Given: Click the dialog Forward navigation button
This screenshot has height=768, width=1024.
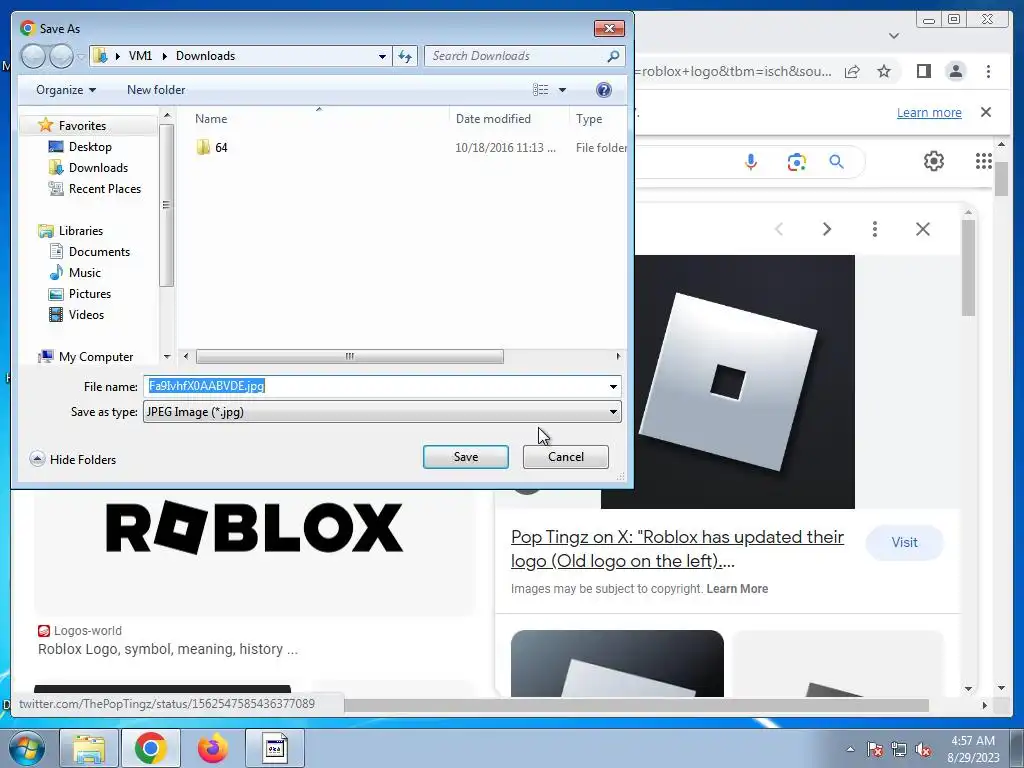Looking at the screenshot, I should click(x=61, y=56).
